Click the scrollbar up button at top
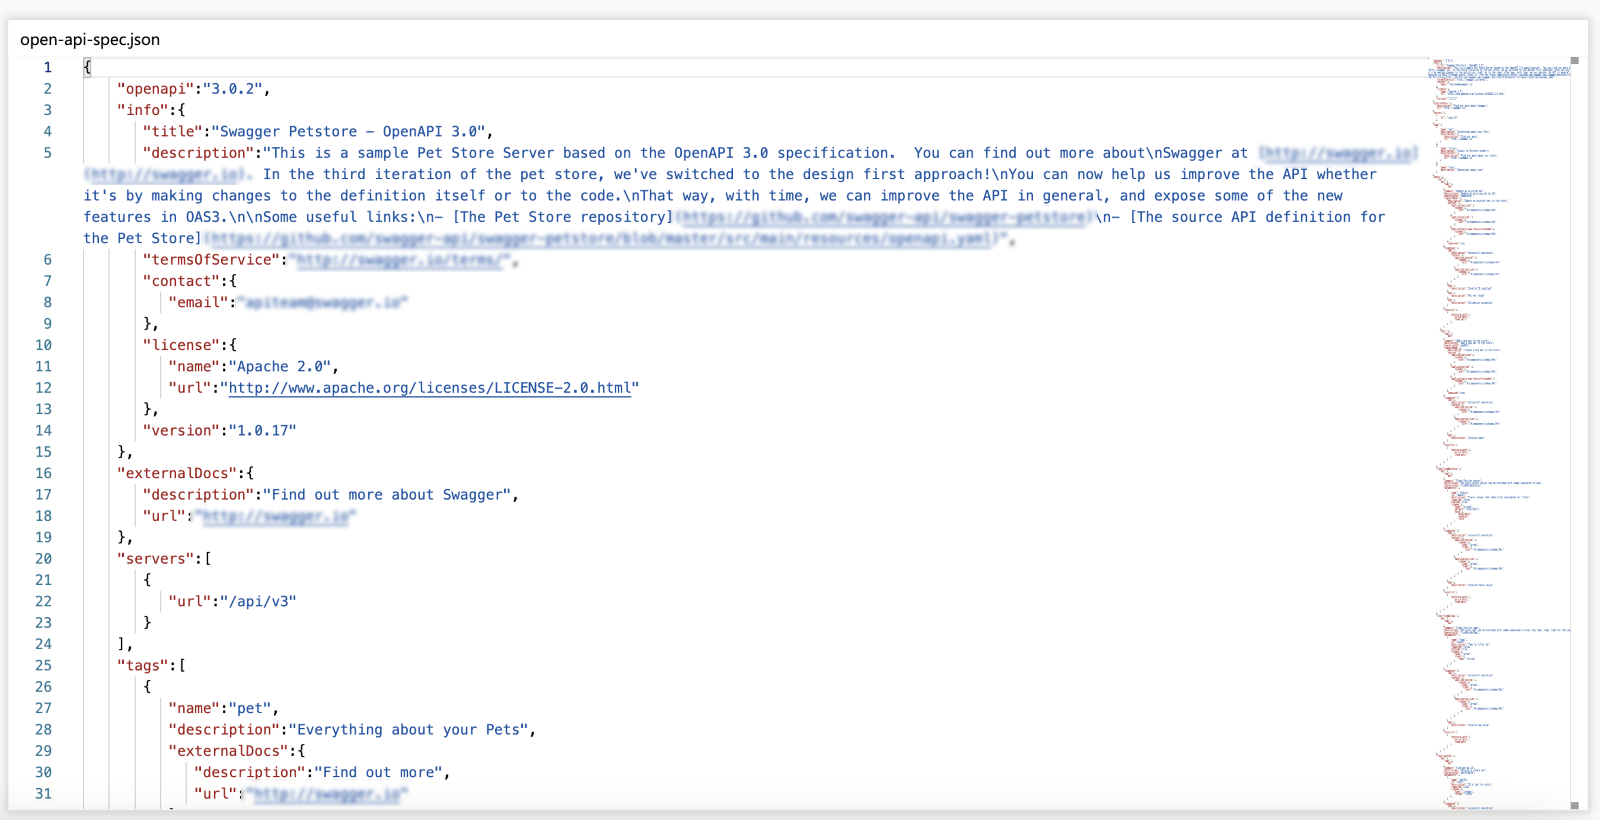Viewport: 1600px width, 820px height. (x=1574, y=61)
